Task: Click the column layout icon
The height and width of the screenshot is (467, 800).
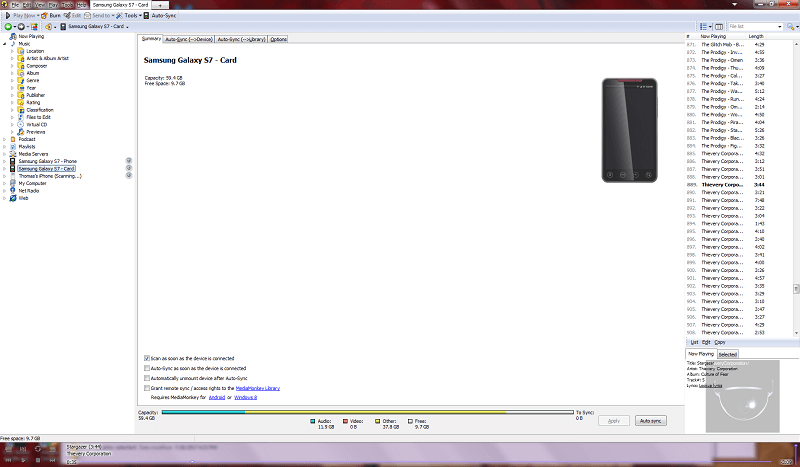Action: pos(719,27)
